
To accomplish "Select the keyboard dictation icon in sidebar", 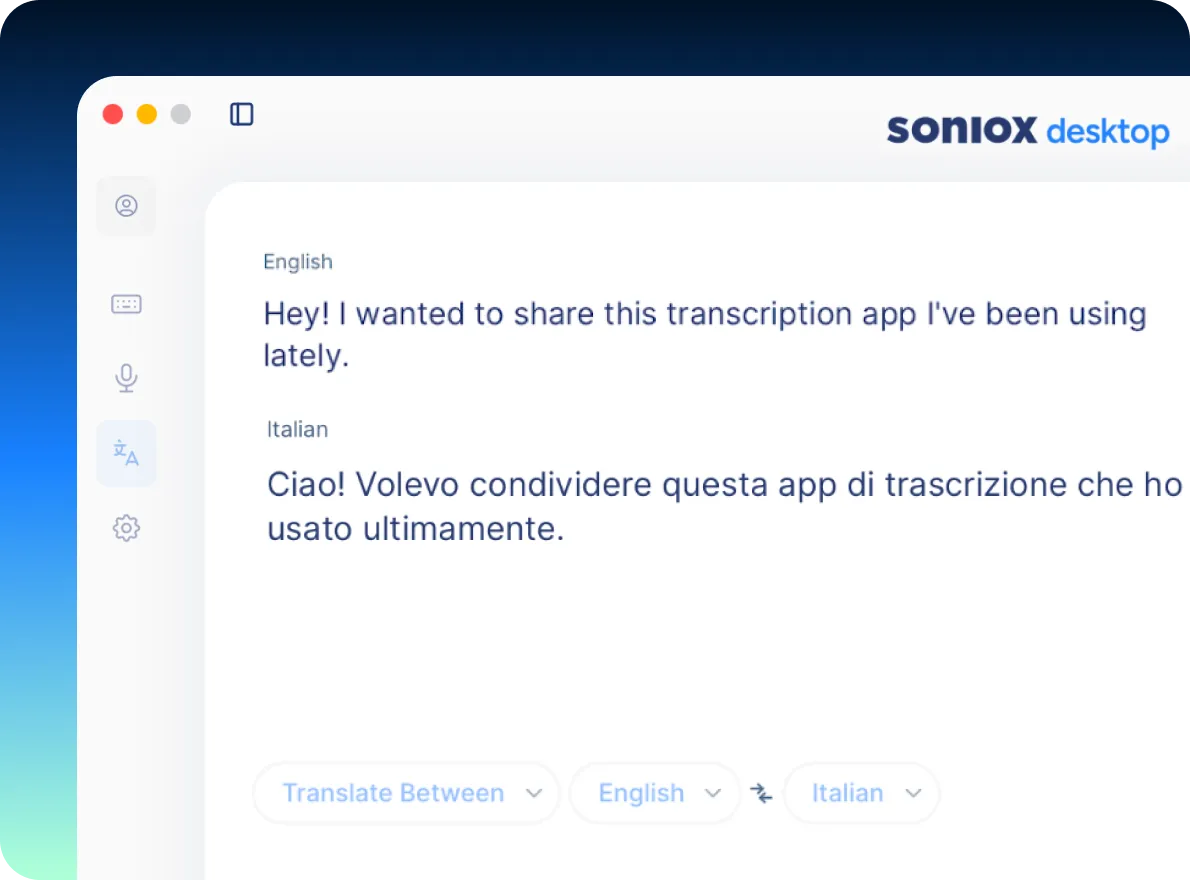I will click(x=126, y=304).
